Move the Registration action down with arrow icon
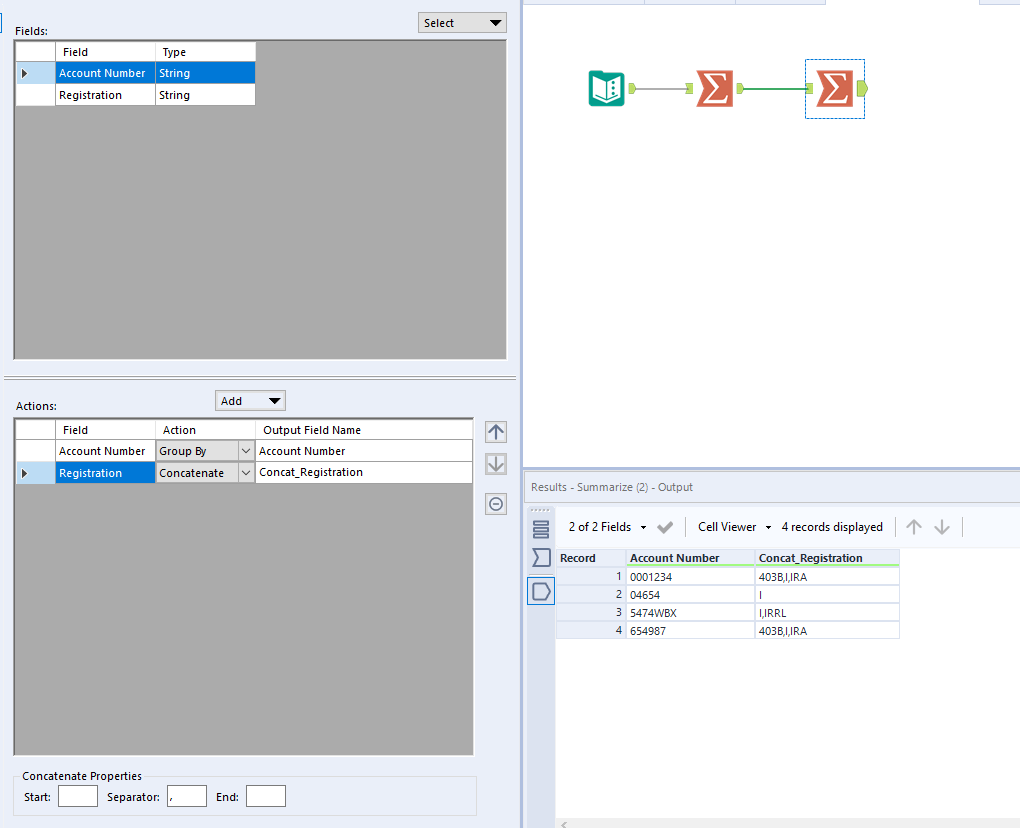Image resolution: width=1020 pixels, height=828 pixels. [x=495, y=463]
